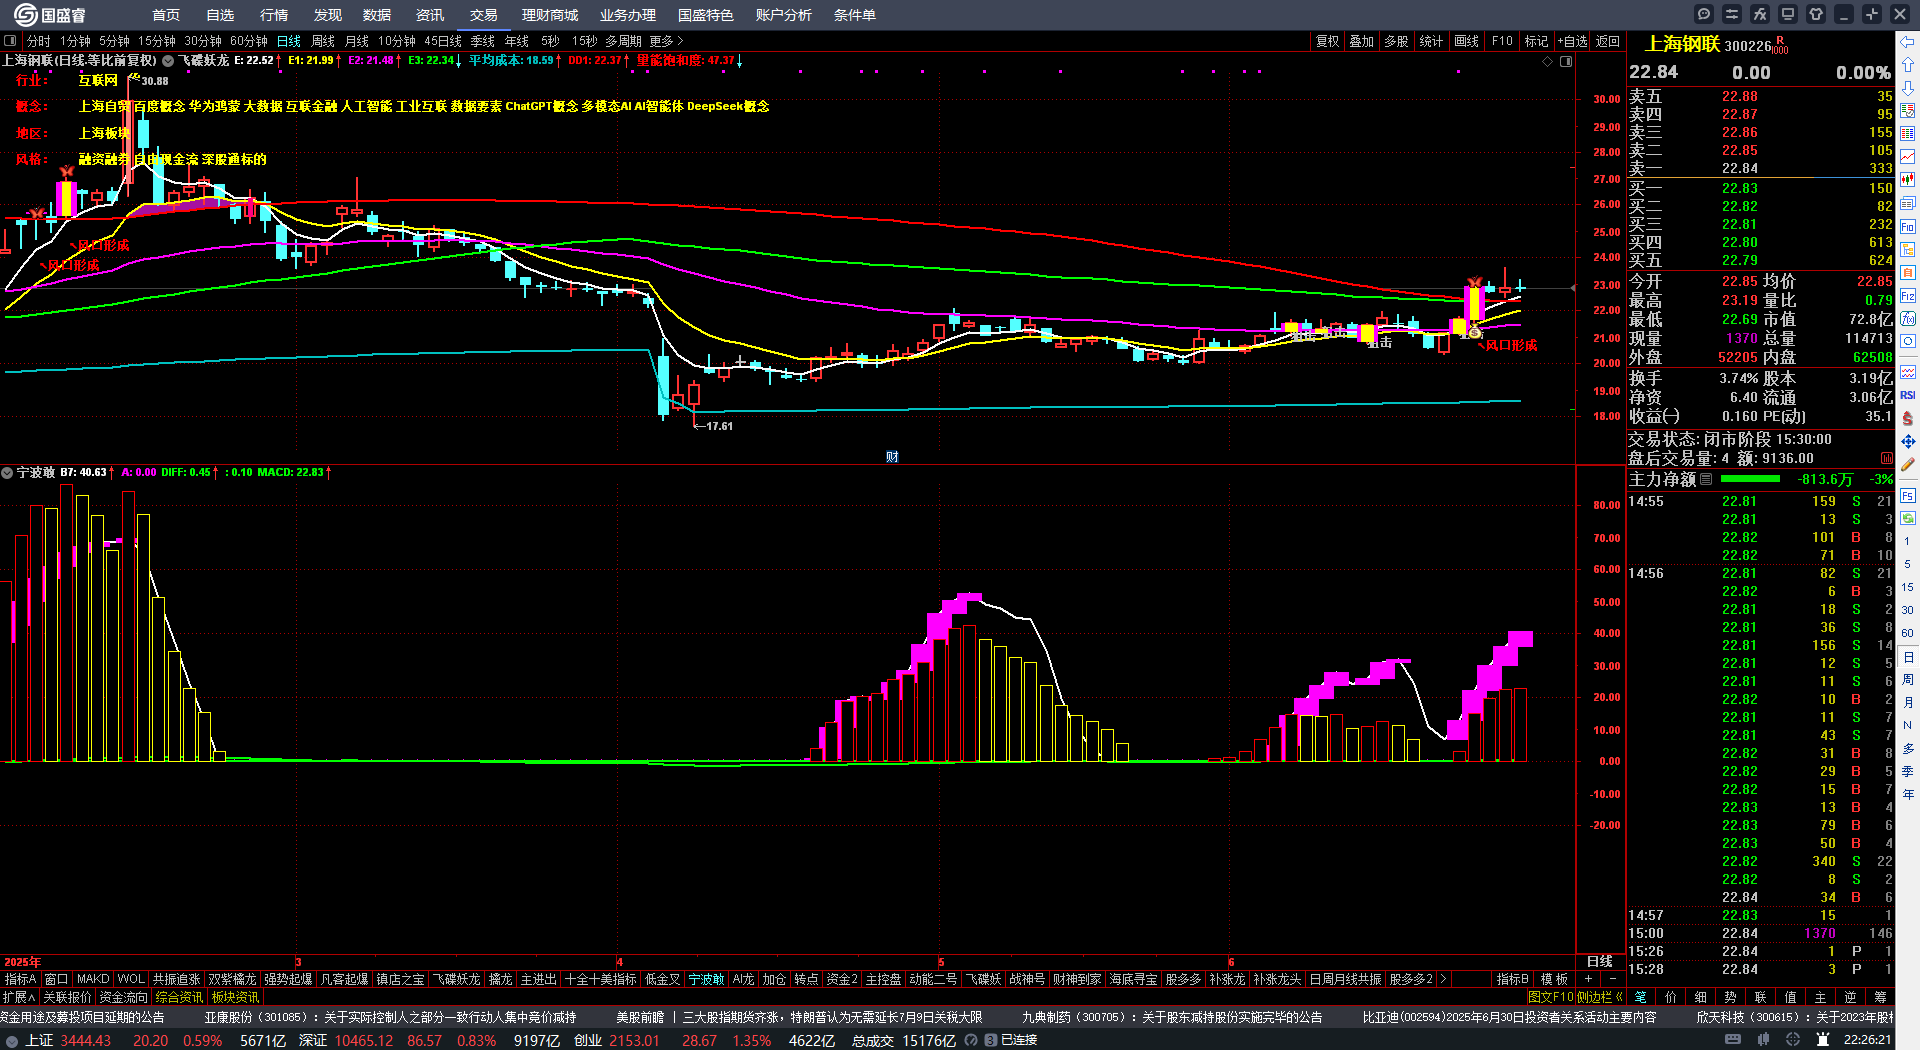This screenshot has width=1920, height=1050.
Task: Open the 主力净额 list icon
Action: point(1706,479)
